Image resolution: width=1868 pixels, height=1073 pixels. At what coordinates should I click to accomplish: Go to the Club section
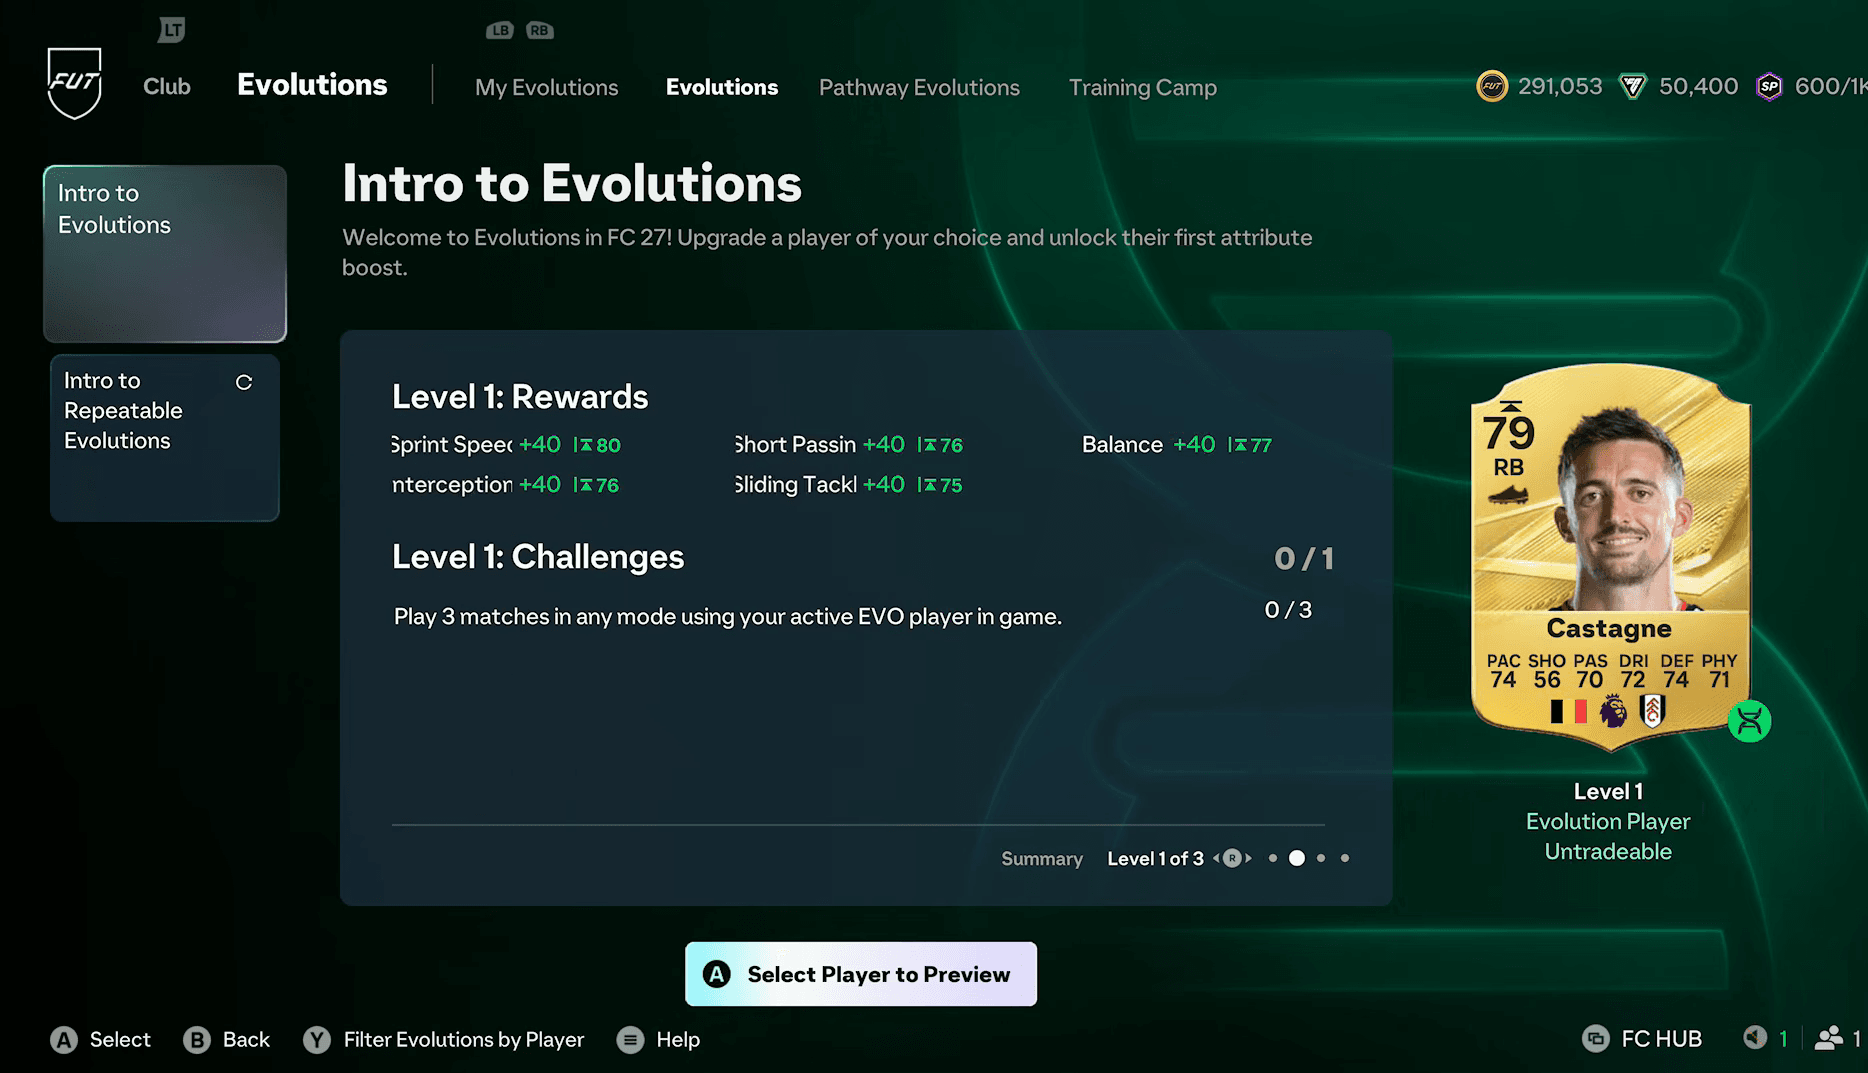[x=167, y=87]
